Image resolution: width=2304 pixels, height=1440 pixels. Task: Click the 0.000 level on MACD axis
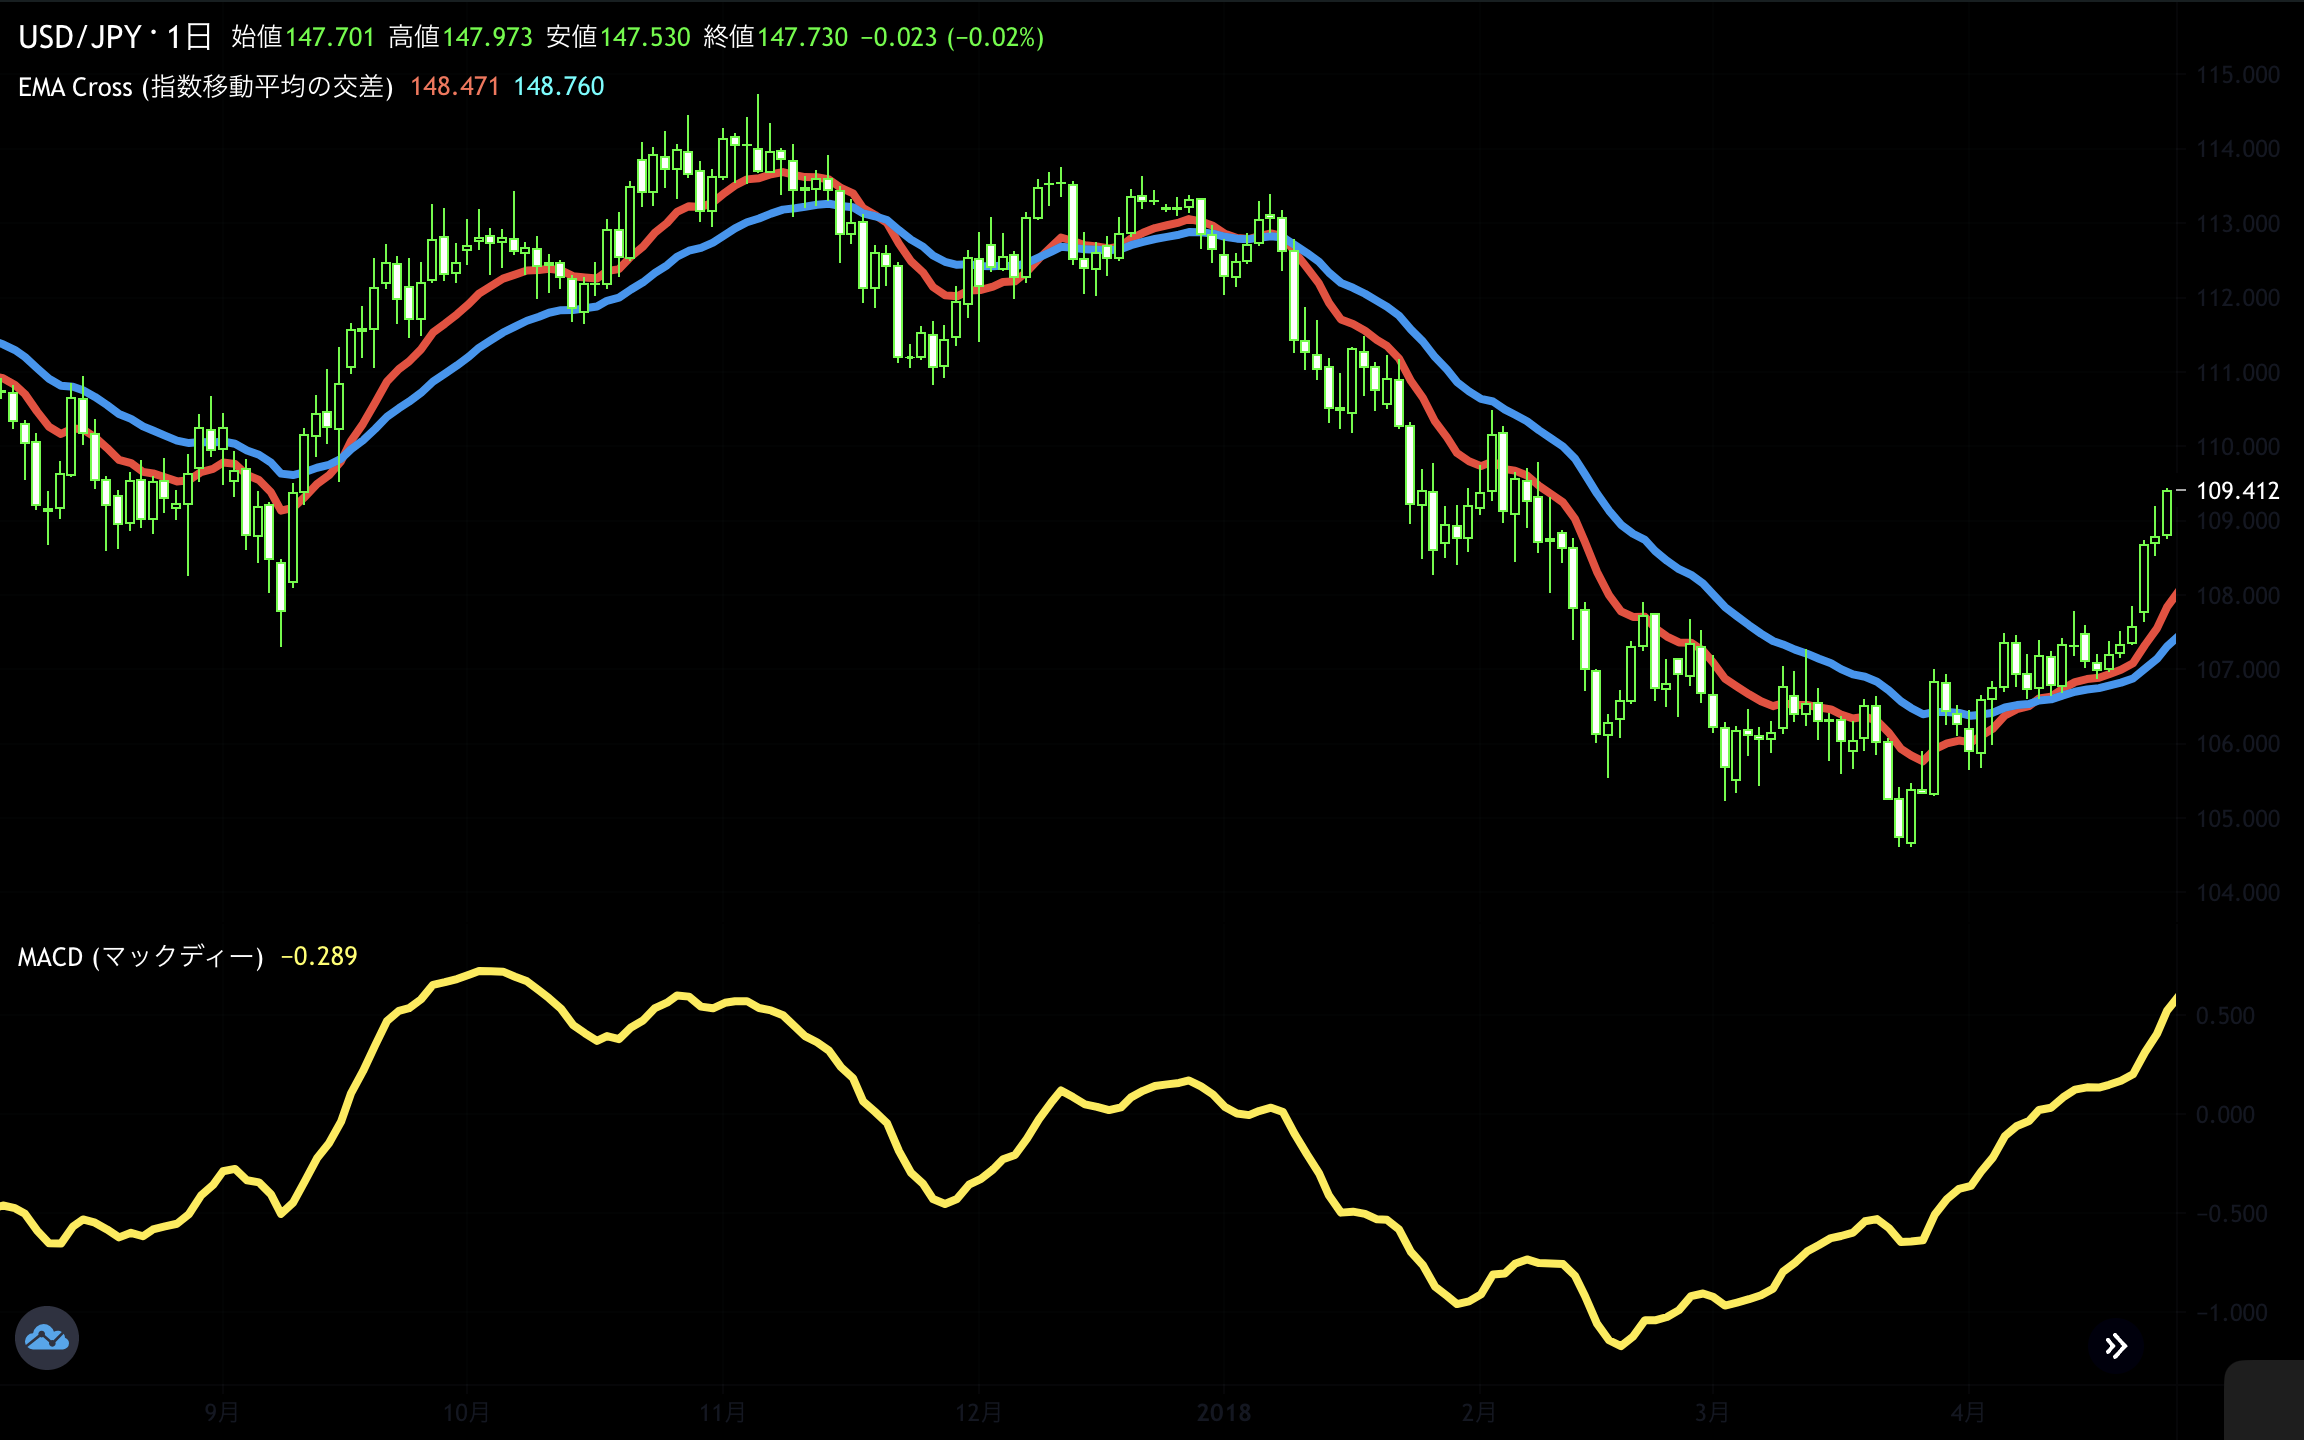point(2225,1115)
